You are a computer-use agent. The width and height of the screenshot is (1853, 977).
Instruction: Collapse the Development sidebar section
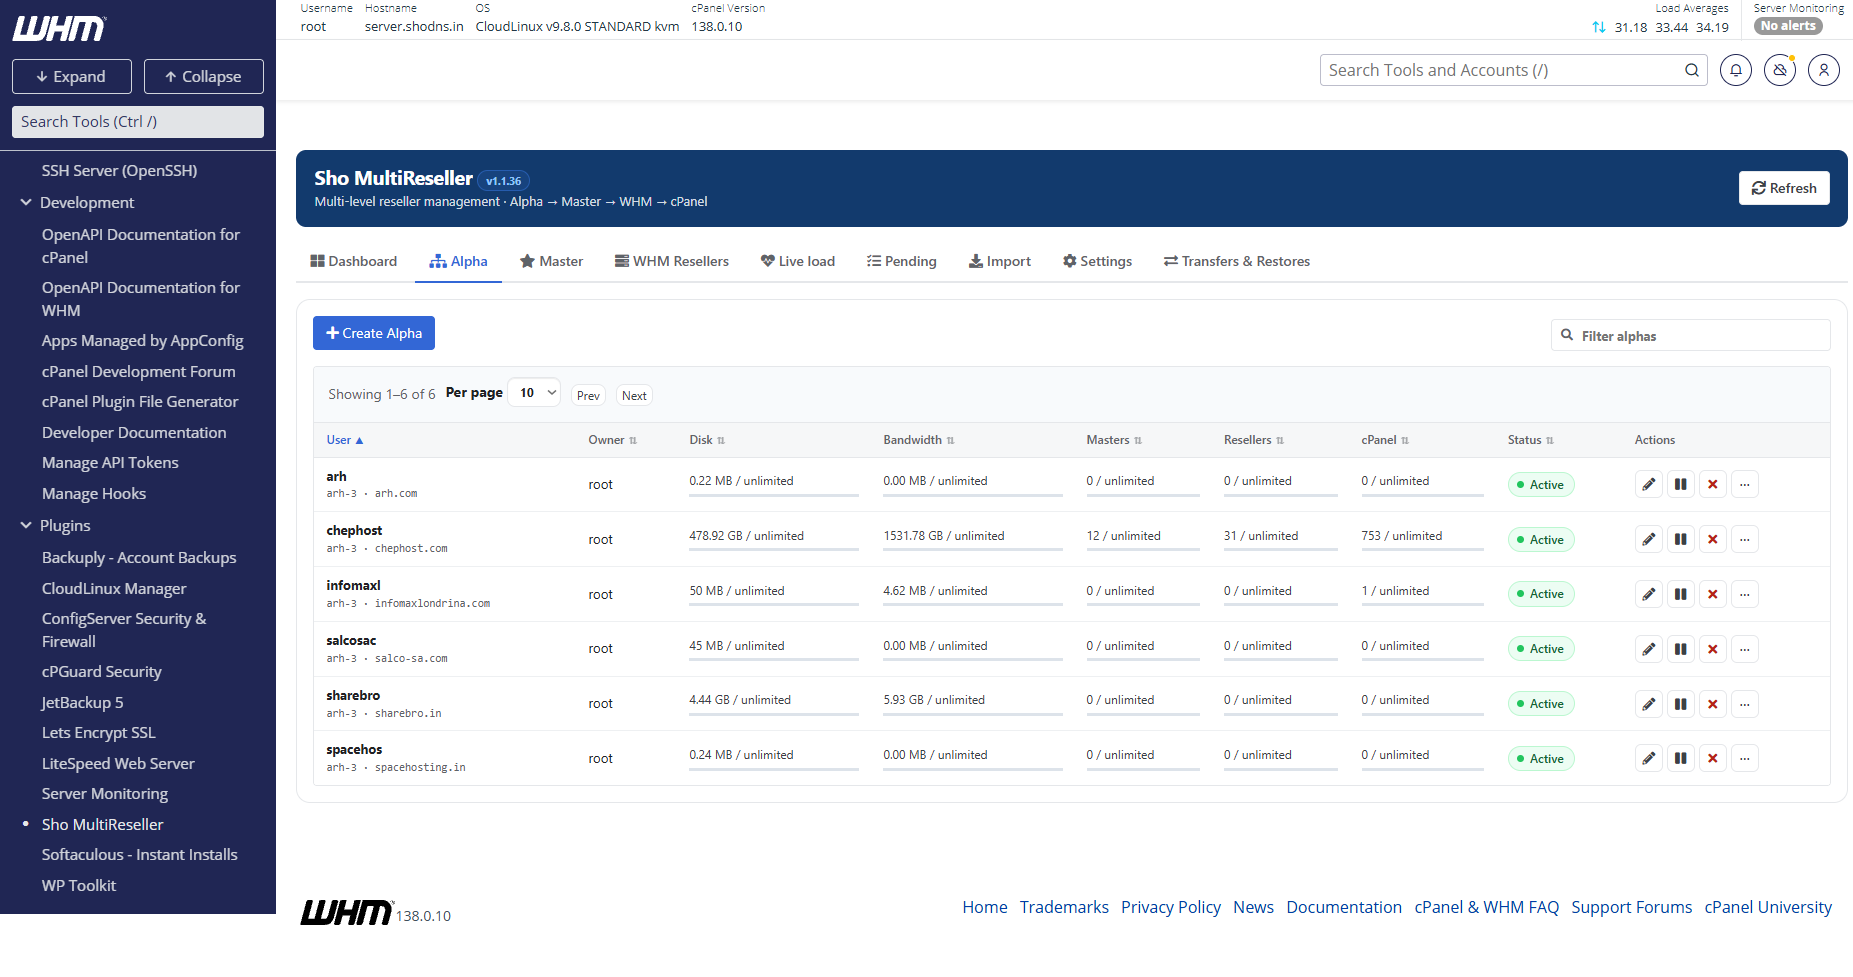point(26,202)
